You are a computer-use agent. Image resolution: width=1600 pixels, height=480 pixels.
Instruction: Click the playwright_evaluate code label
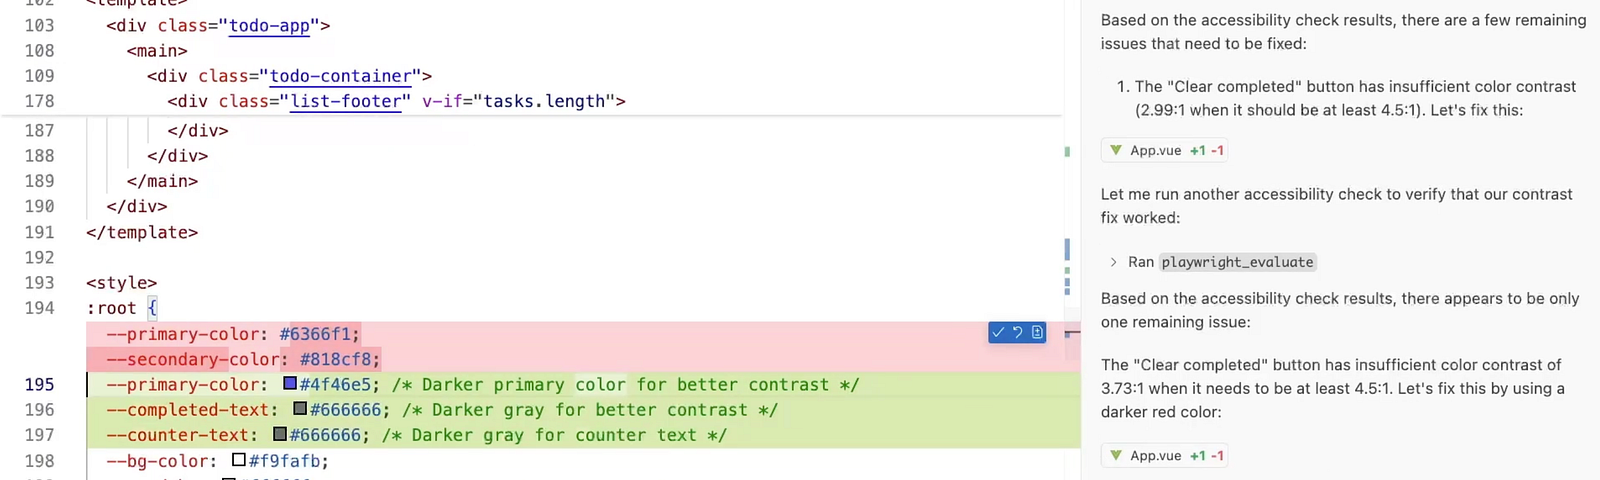tap(1238, 262)
